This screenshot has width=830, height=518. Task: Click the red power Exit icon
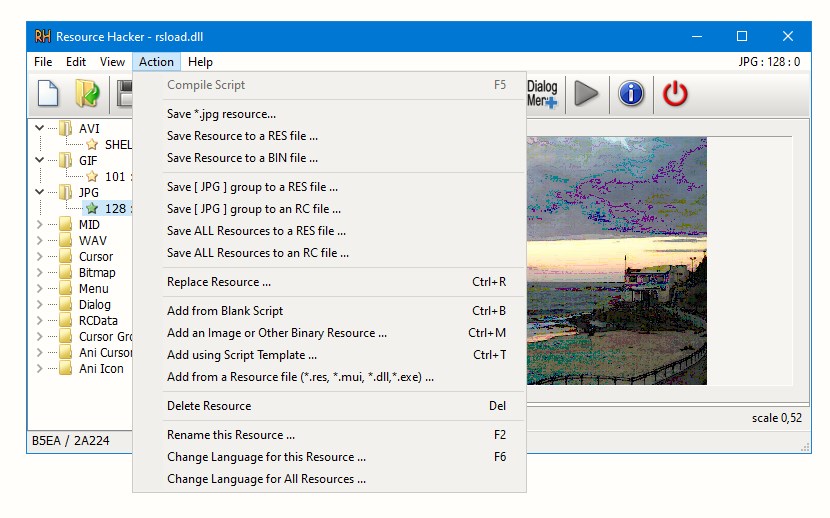(676, 94)
